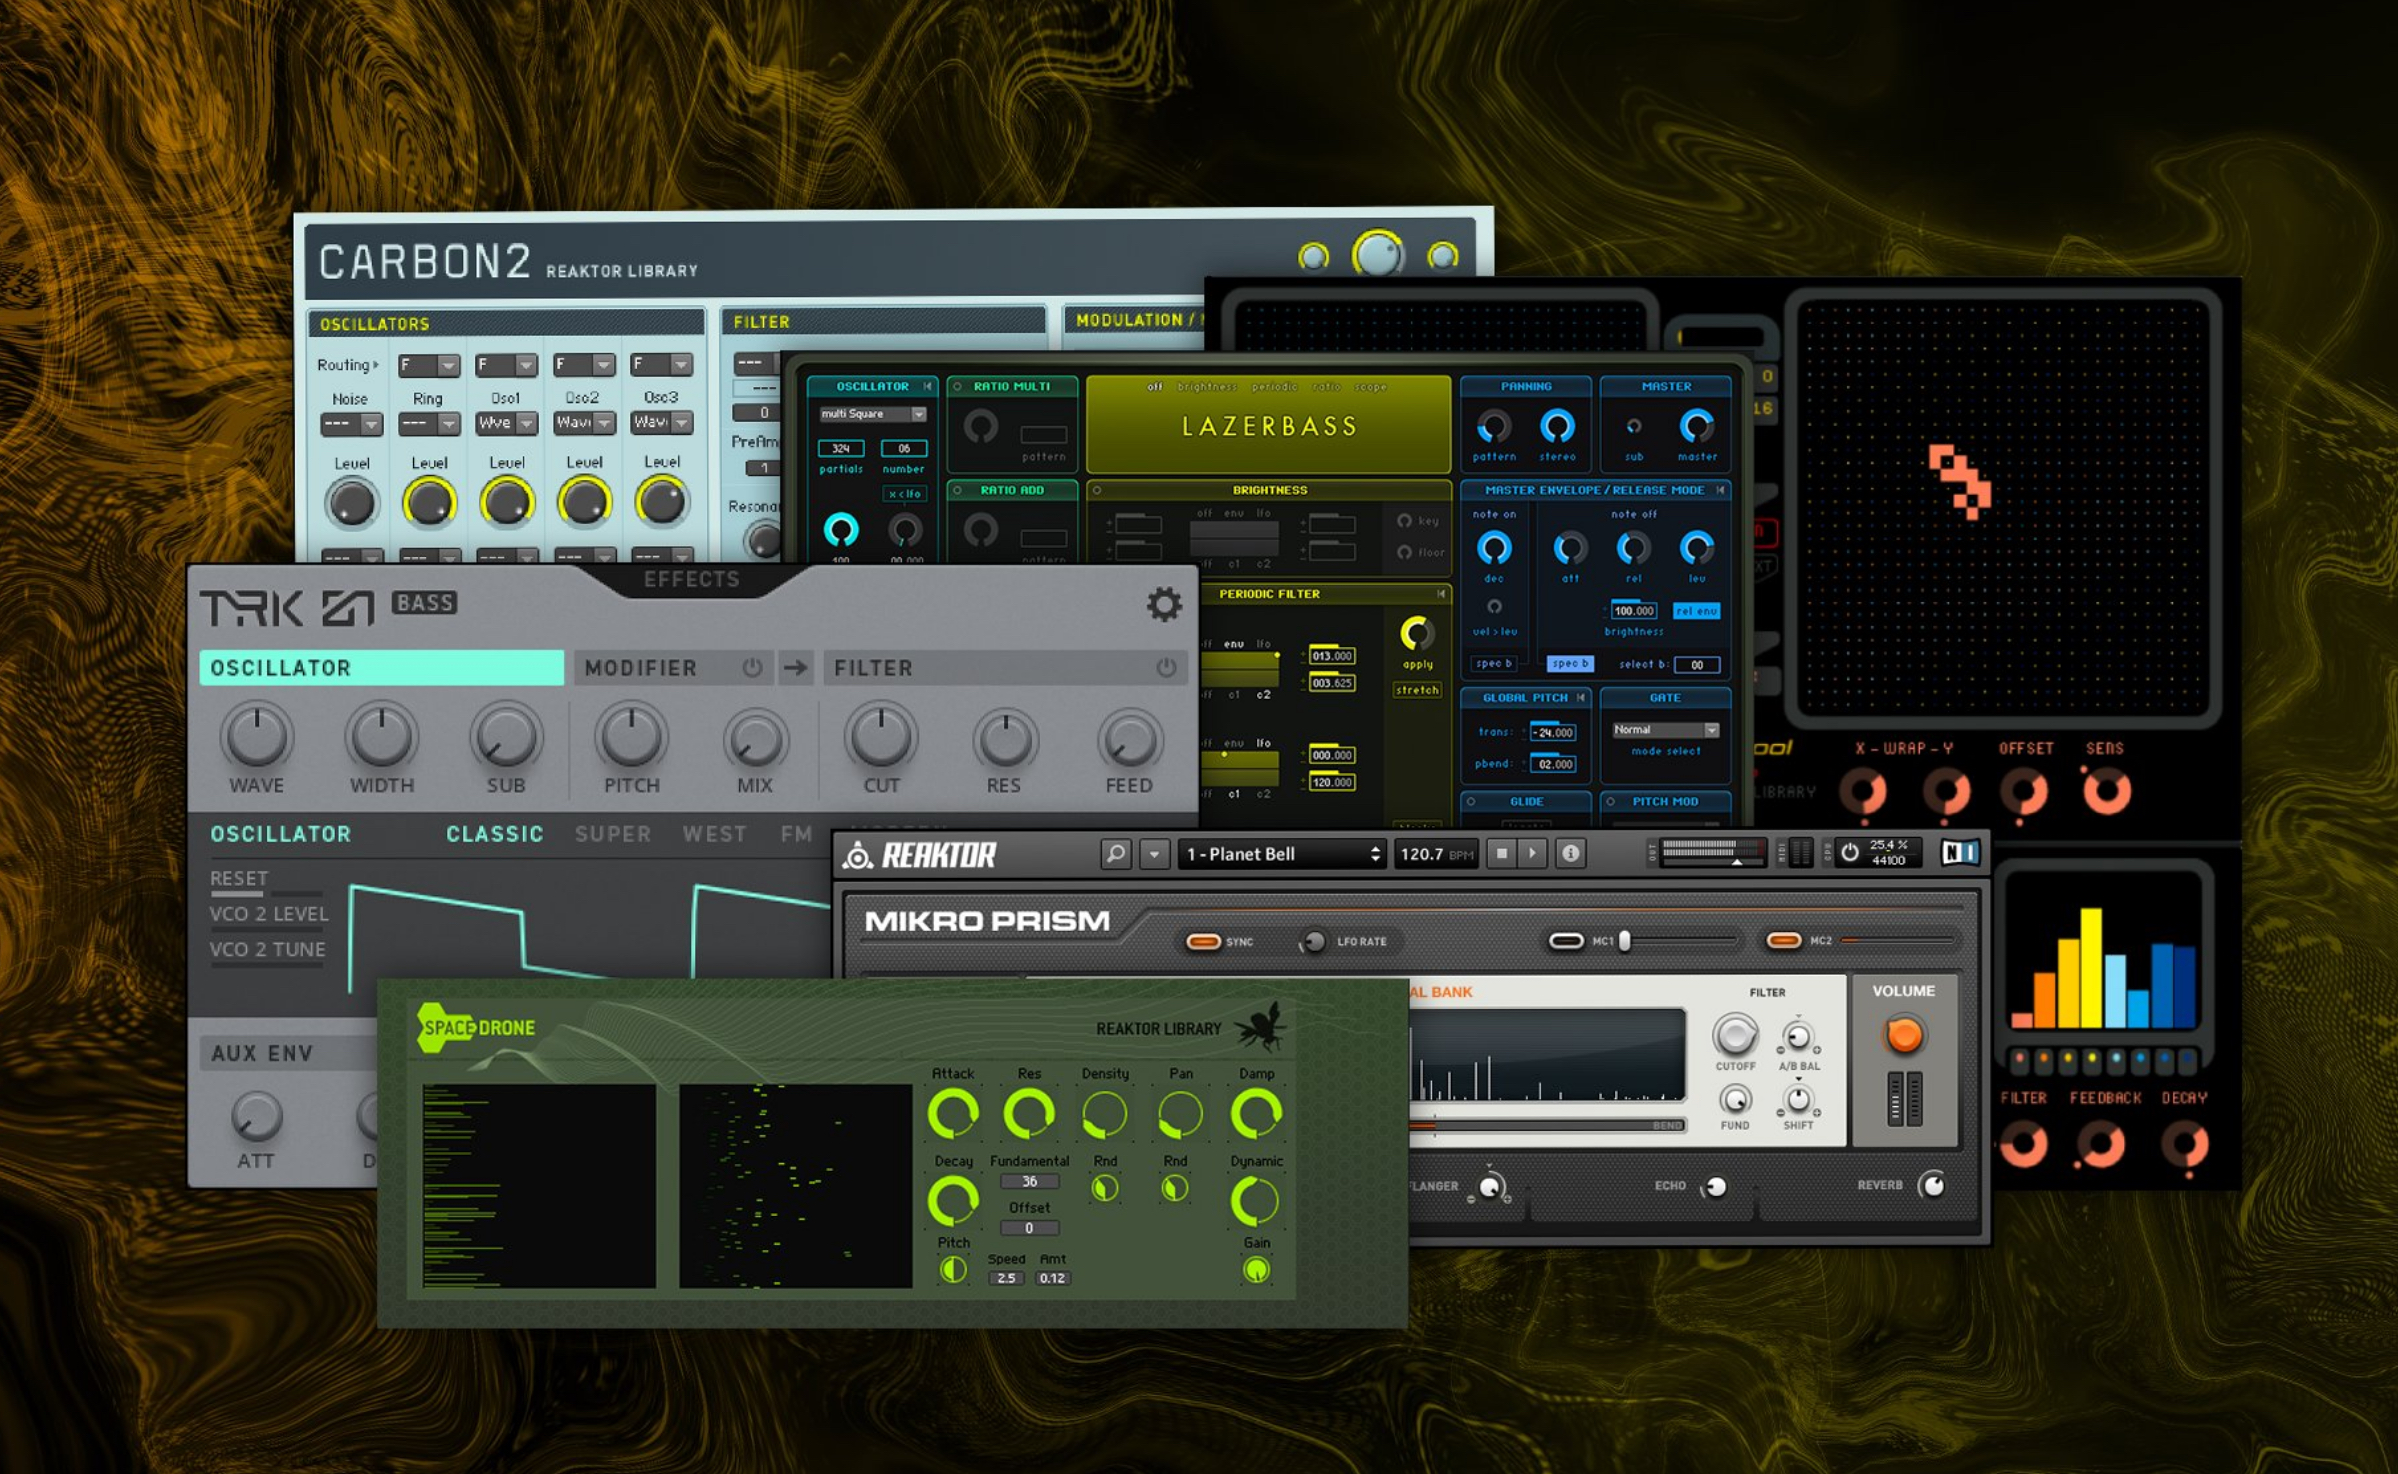Click the TRK-01 CUT filter knob
This screenshot has height=1474, width=2398.
point(881,737)
